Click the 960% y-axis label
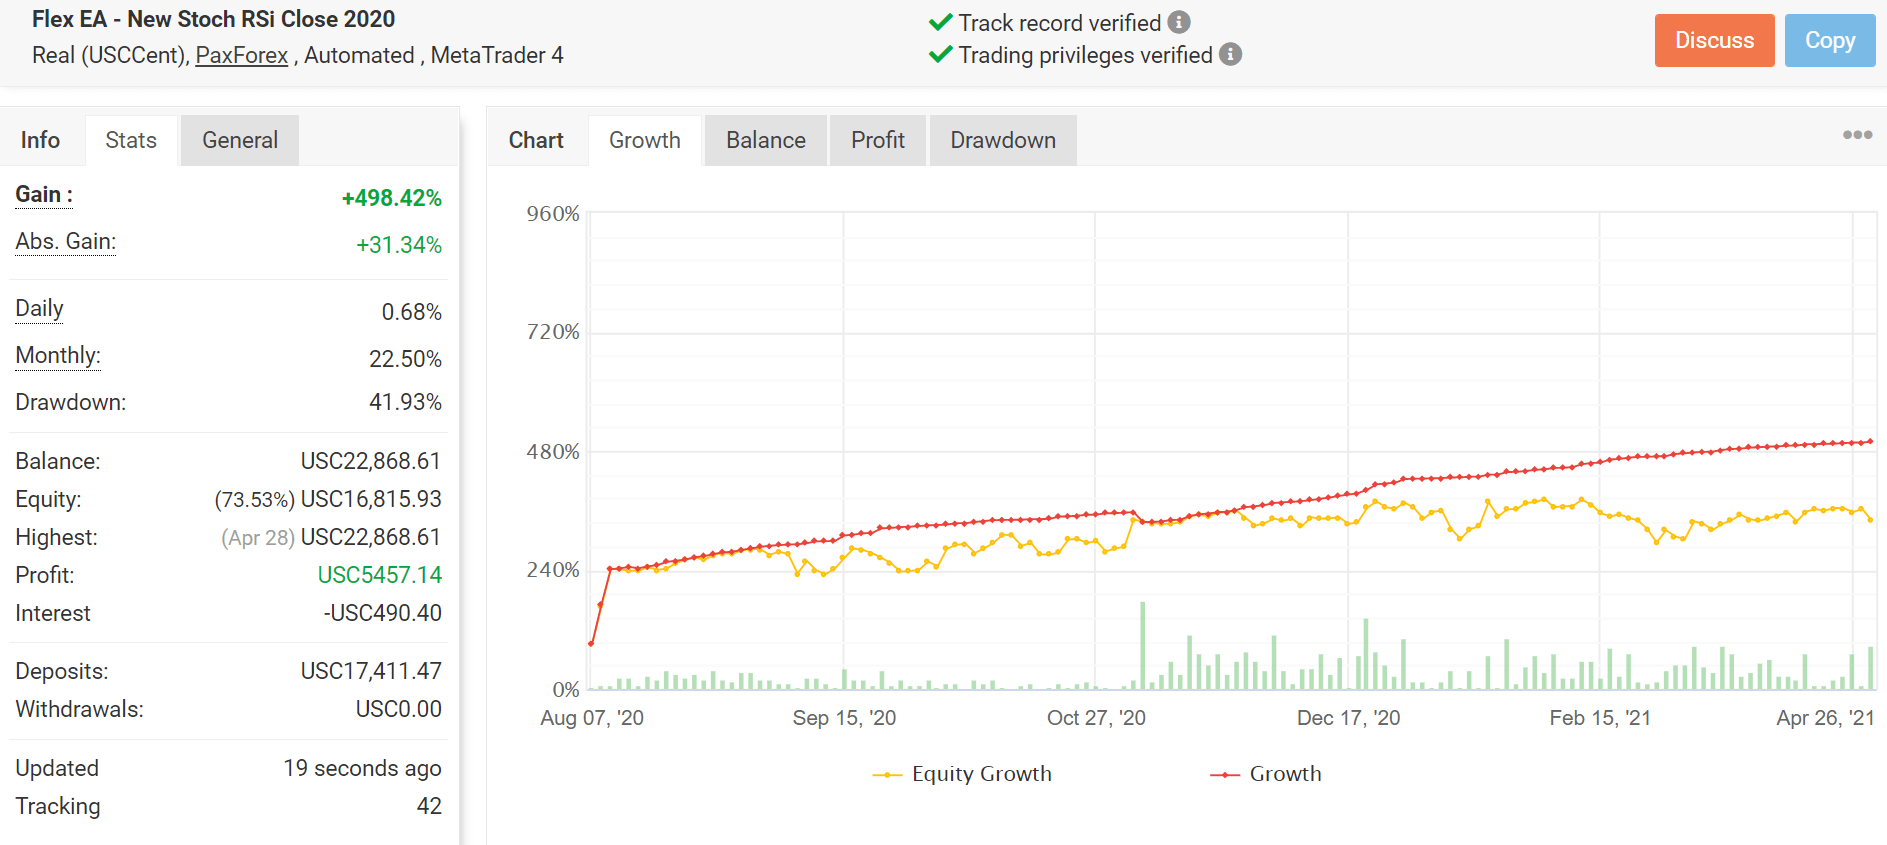The width and height of the screenshot is (1887, 845). (553, 214)
